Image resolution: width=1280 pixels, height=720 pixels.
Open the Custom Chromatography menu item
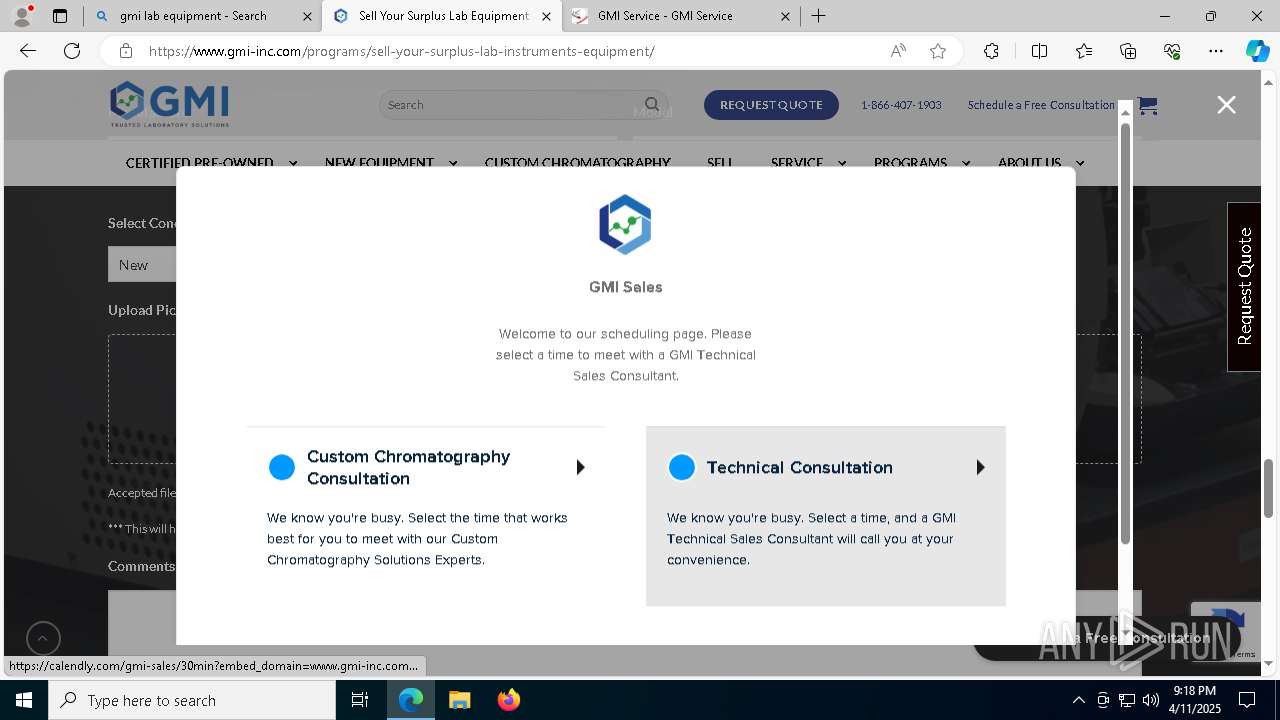(x=577, y=163)
